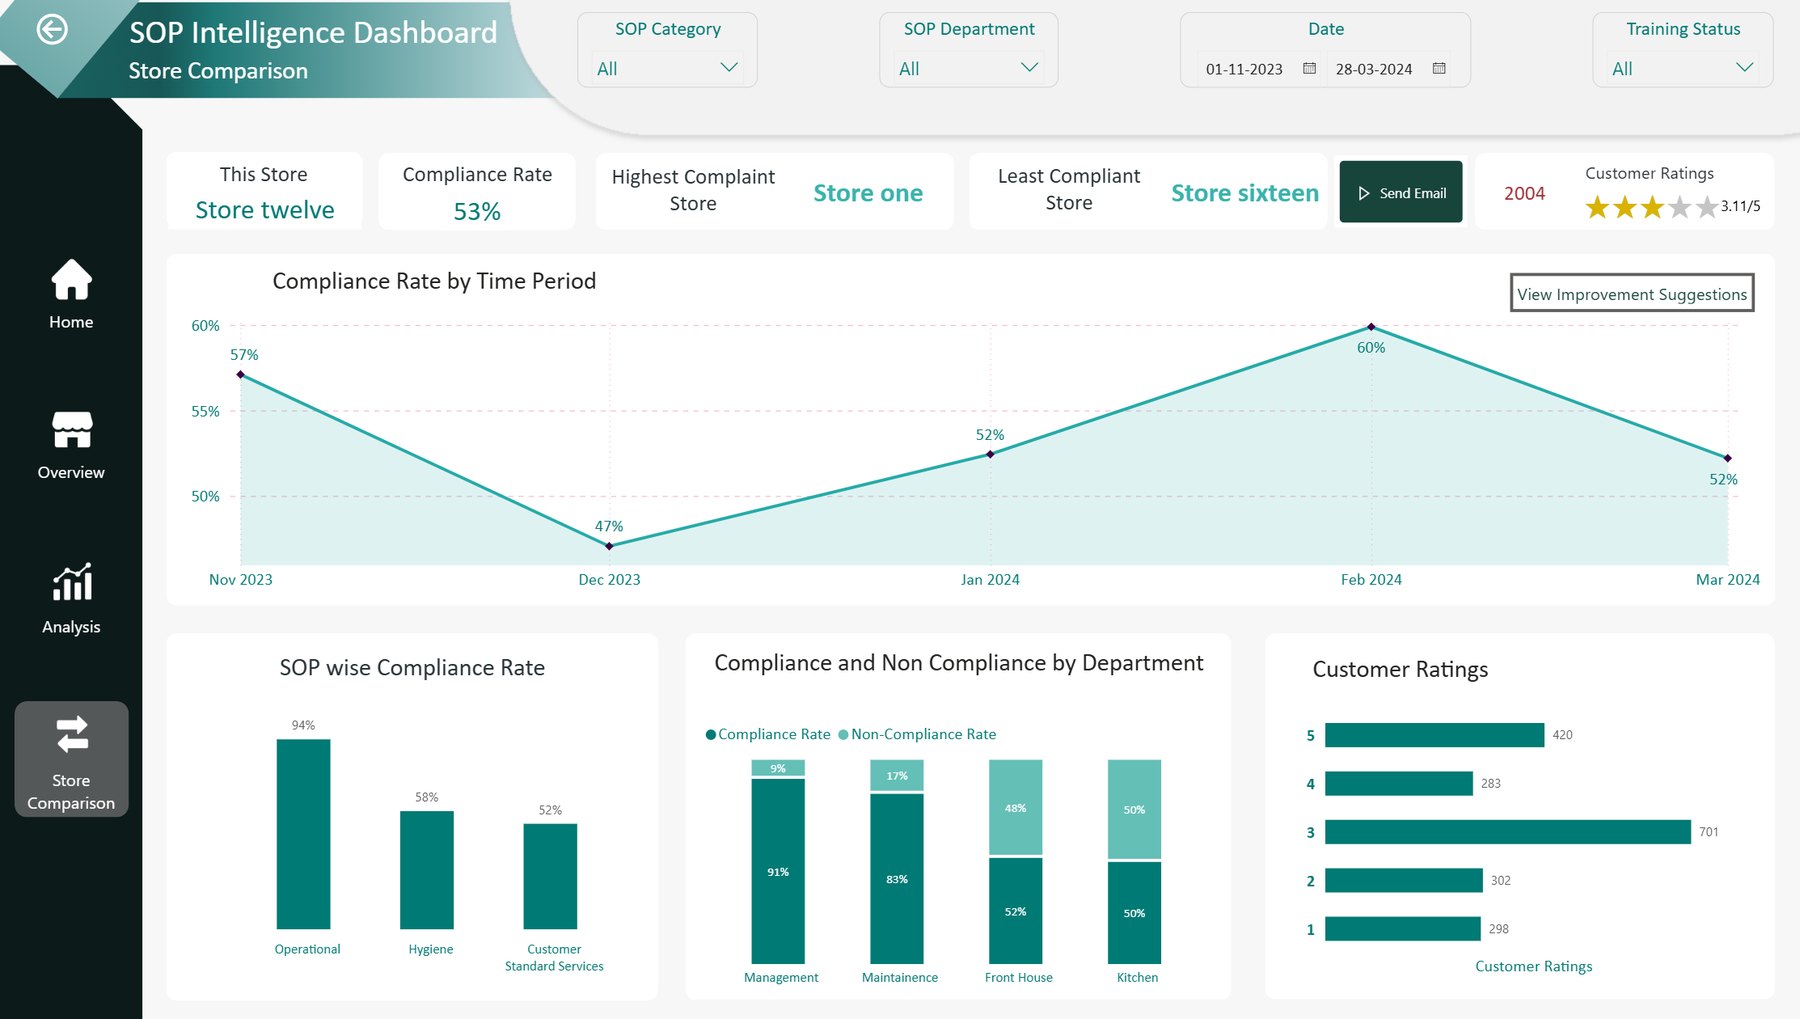Open the Overview store icon

coord(72,430)
